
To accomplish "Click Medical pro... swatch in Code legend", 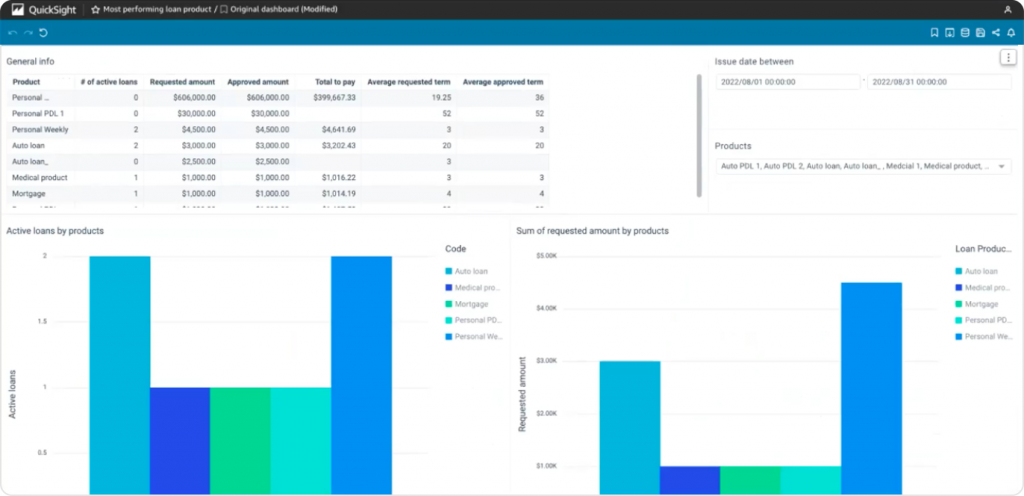I will pyautogui.click(x=449, y=287).
